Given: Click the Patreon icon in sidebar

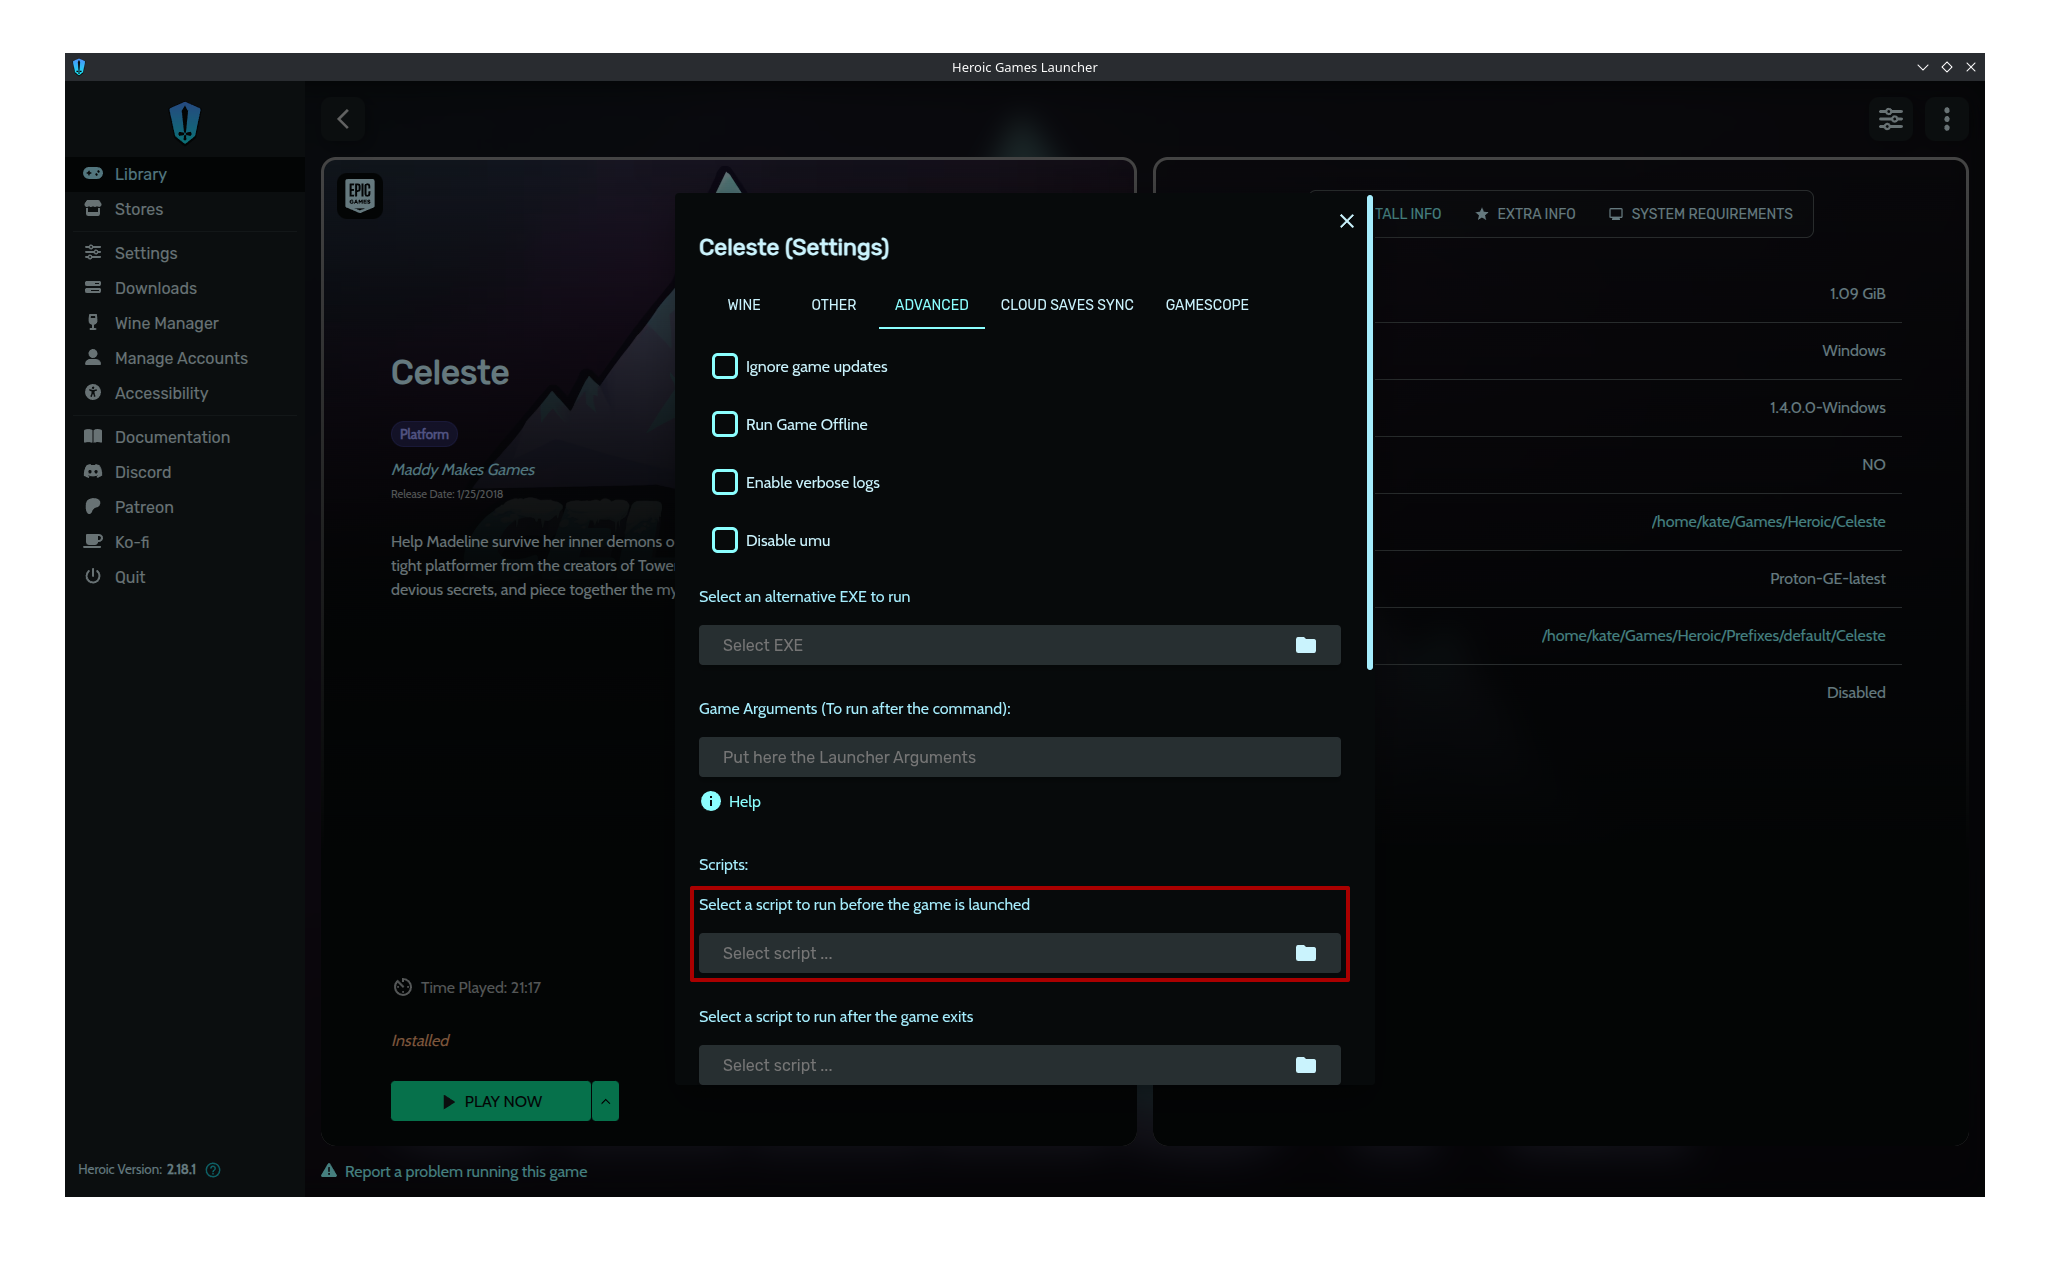Looking at the screenshot, I should [93, 506].
